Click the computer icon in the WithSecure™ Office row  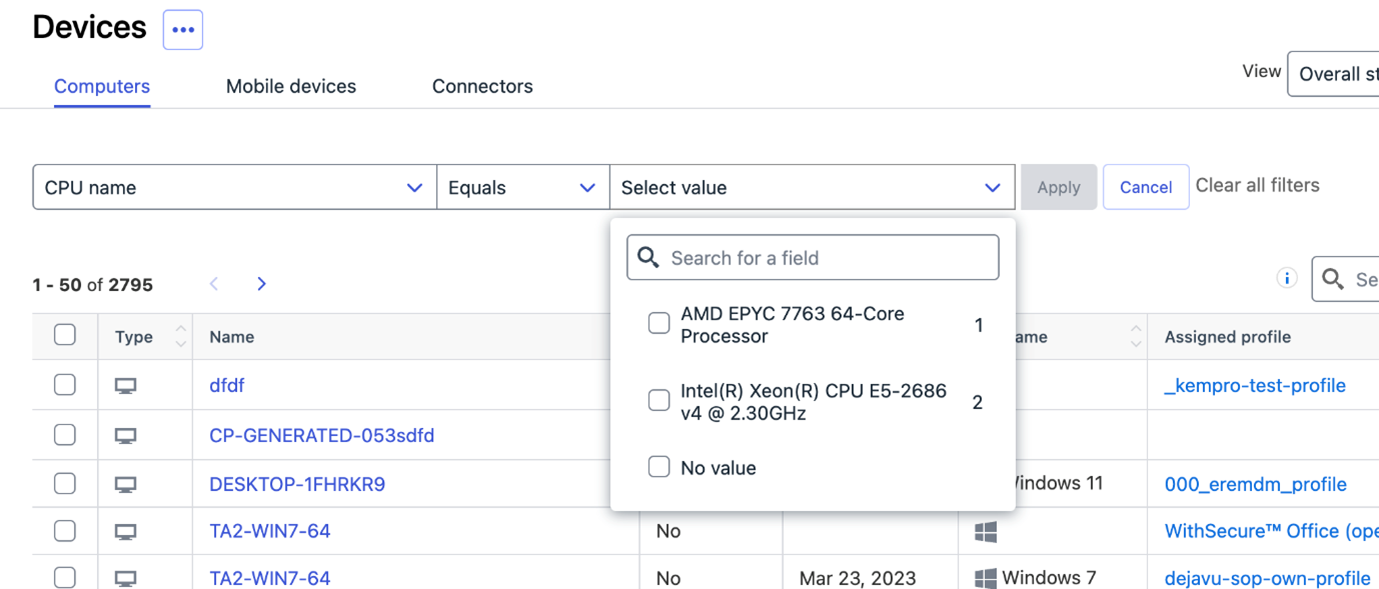pyautogui.click(x=125, y=532)
